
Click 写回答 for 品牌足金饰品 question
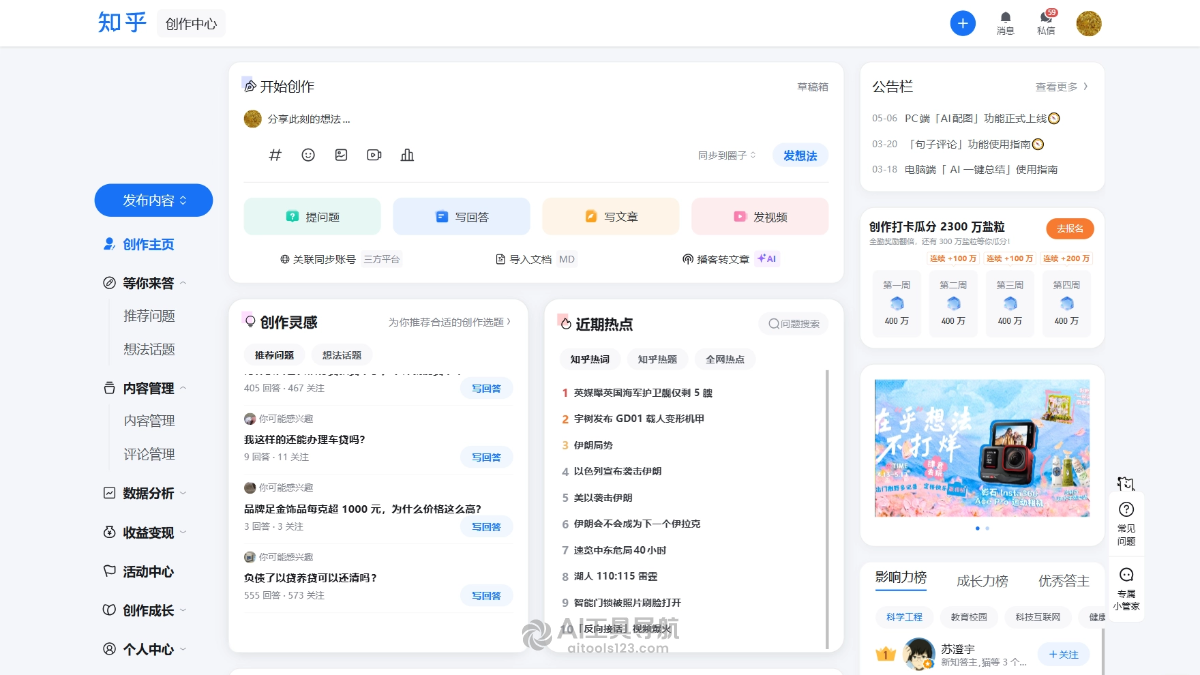[x=486, y=526]
